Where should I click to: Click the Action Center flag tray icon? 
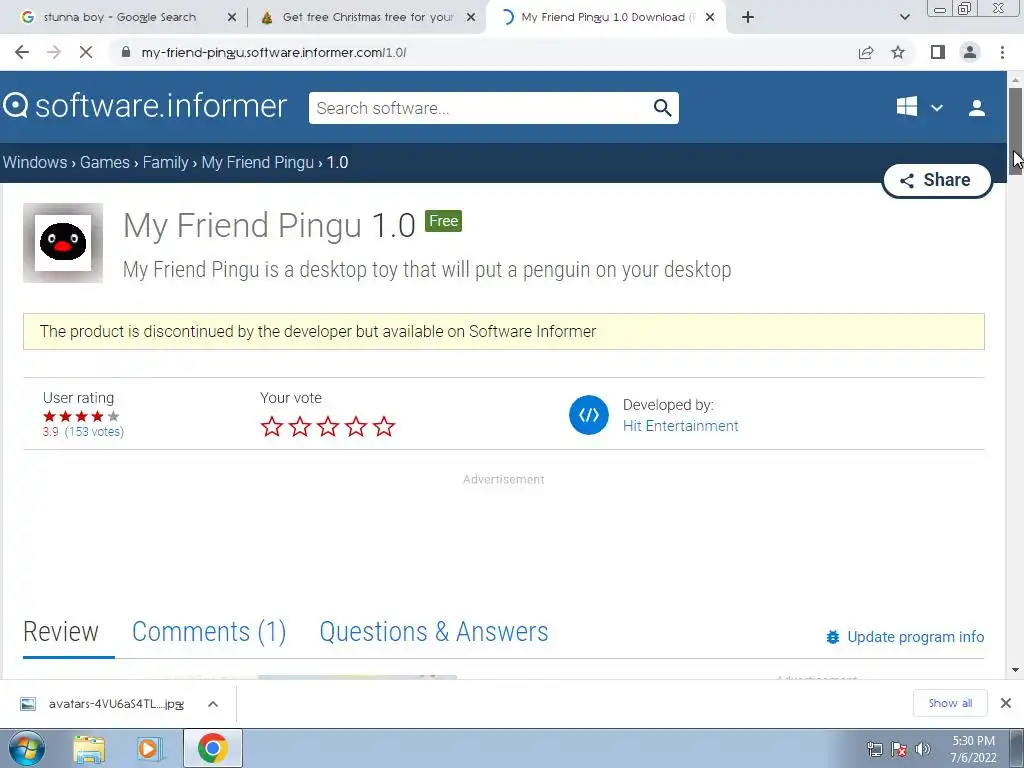pos(899,749)
